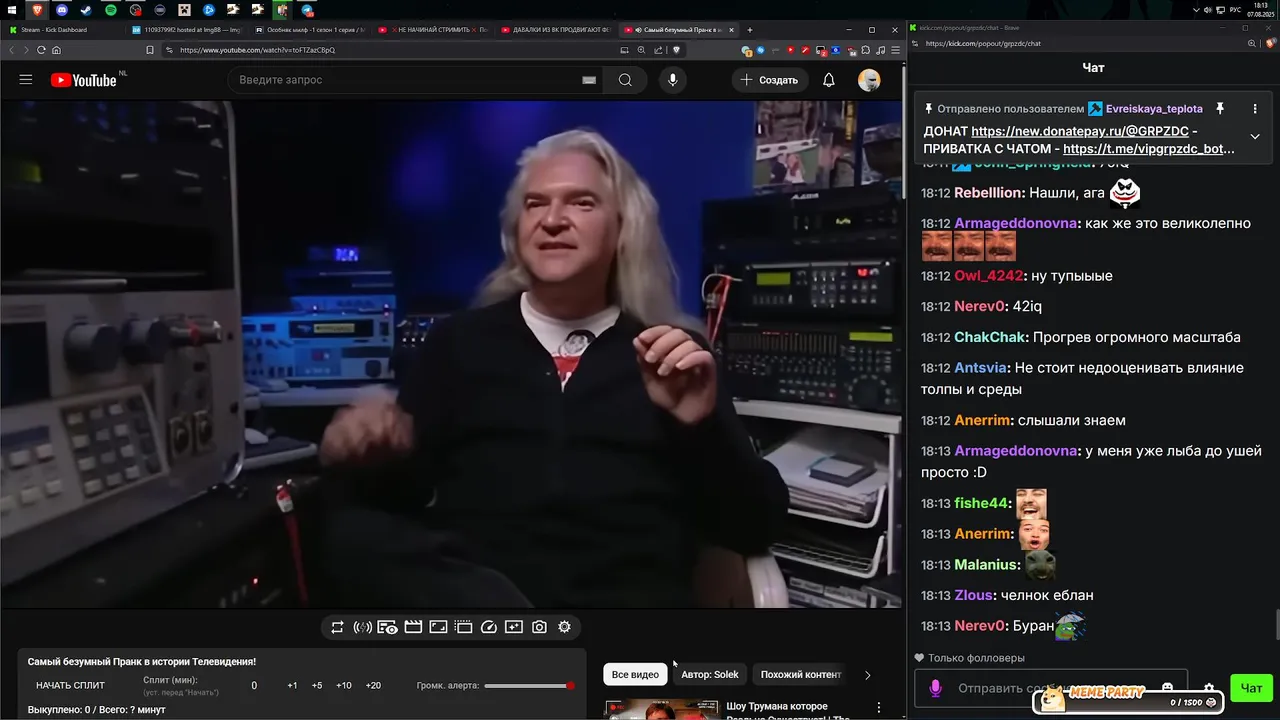Select the Все видео filter chip
Screen dimensions: 1280x720
[x=635, y=674]
